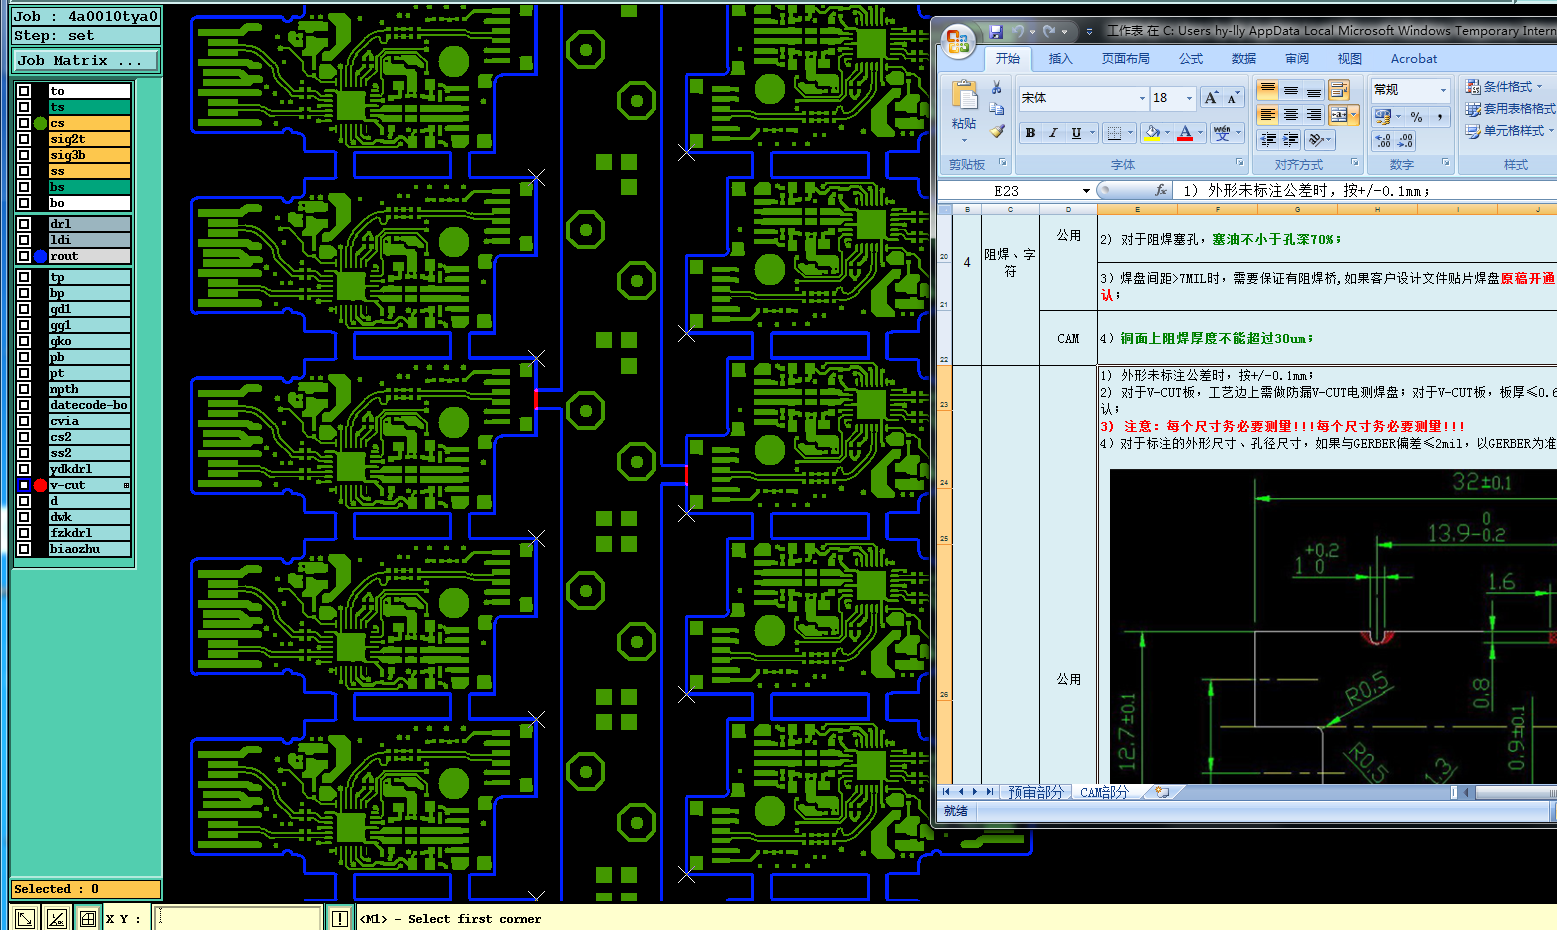Click the Center text alignment icon
The height and width of the screenshot is (930, 1557).
pos(1291,115)
